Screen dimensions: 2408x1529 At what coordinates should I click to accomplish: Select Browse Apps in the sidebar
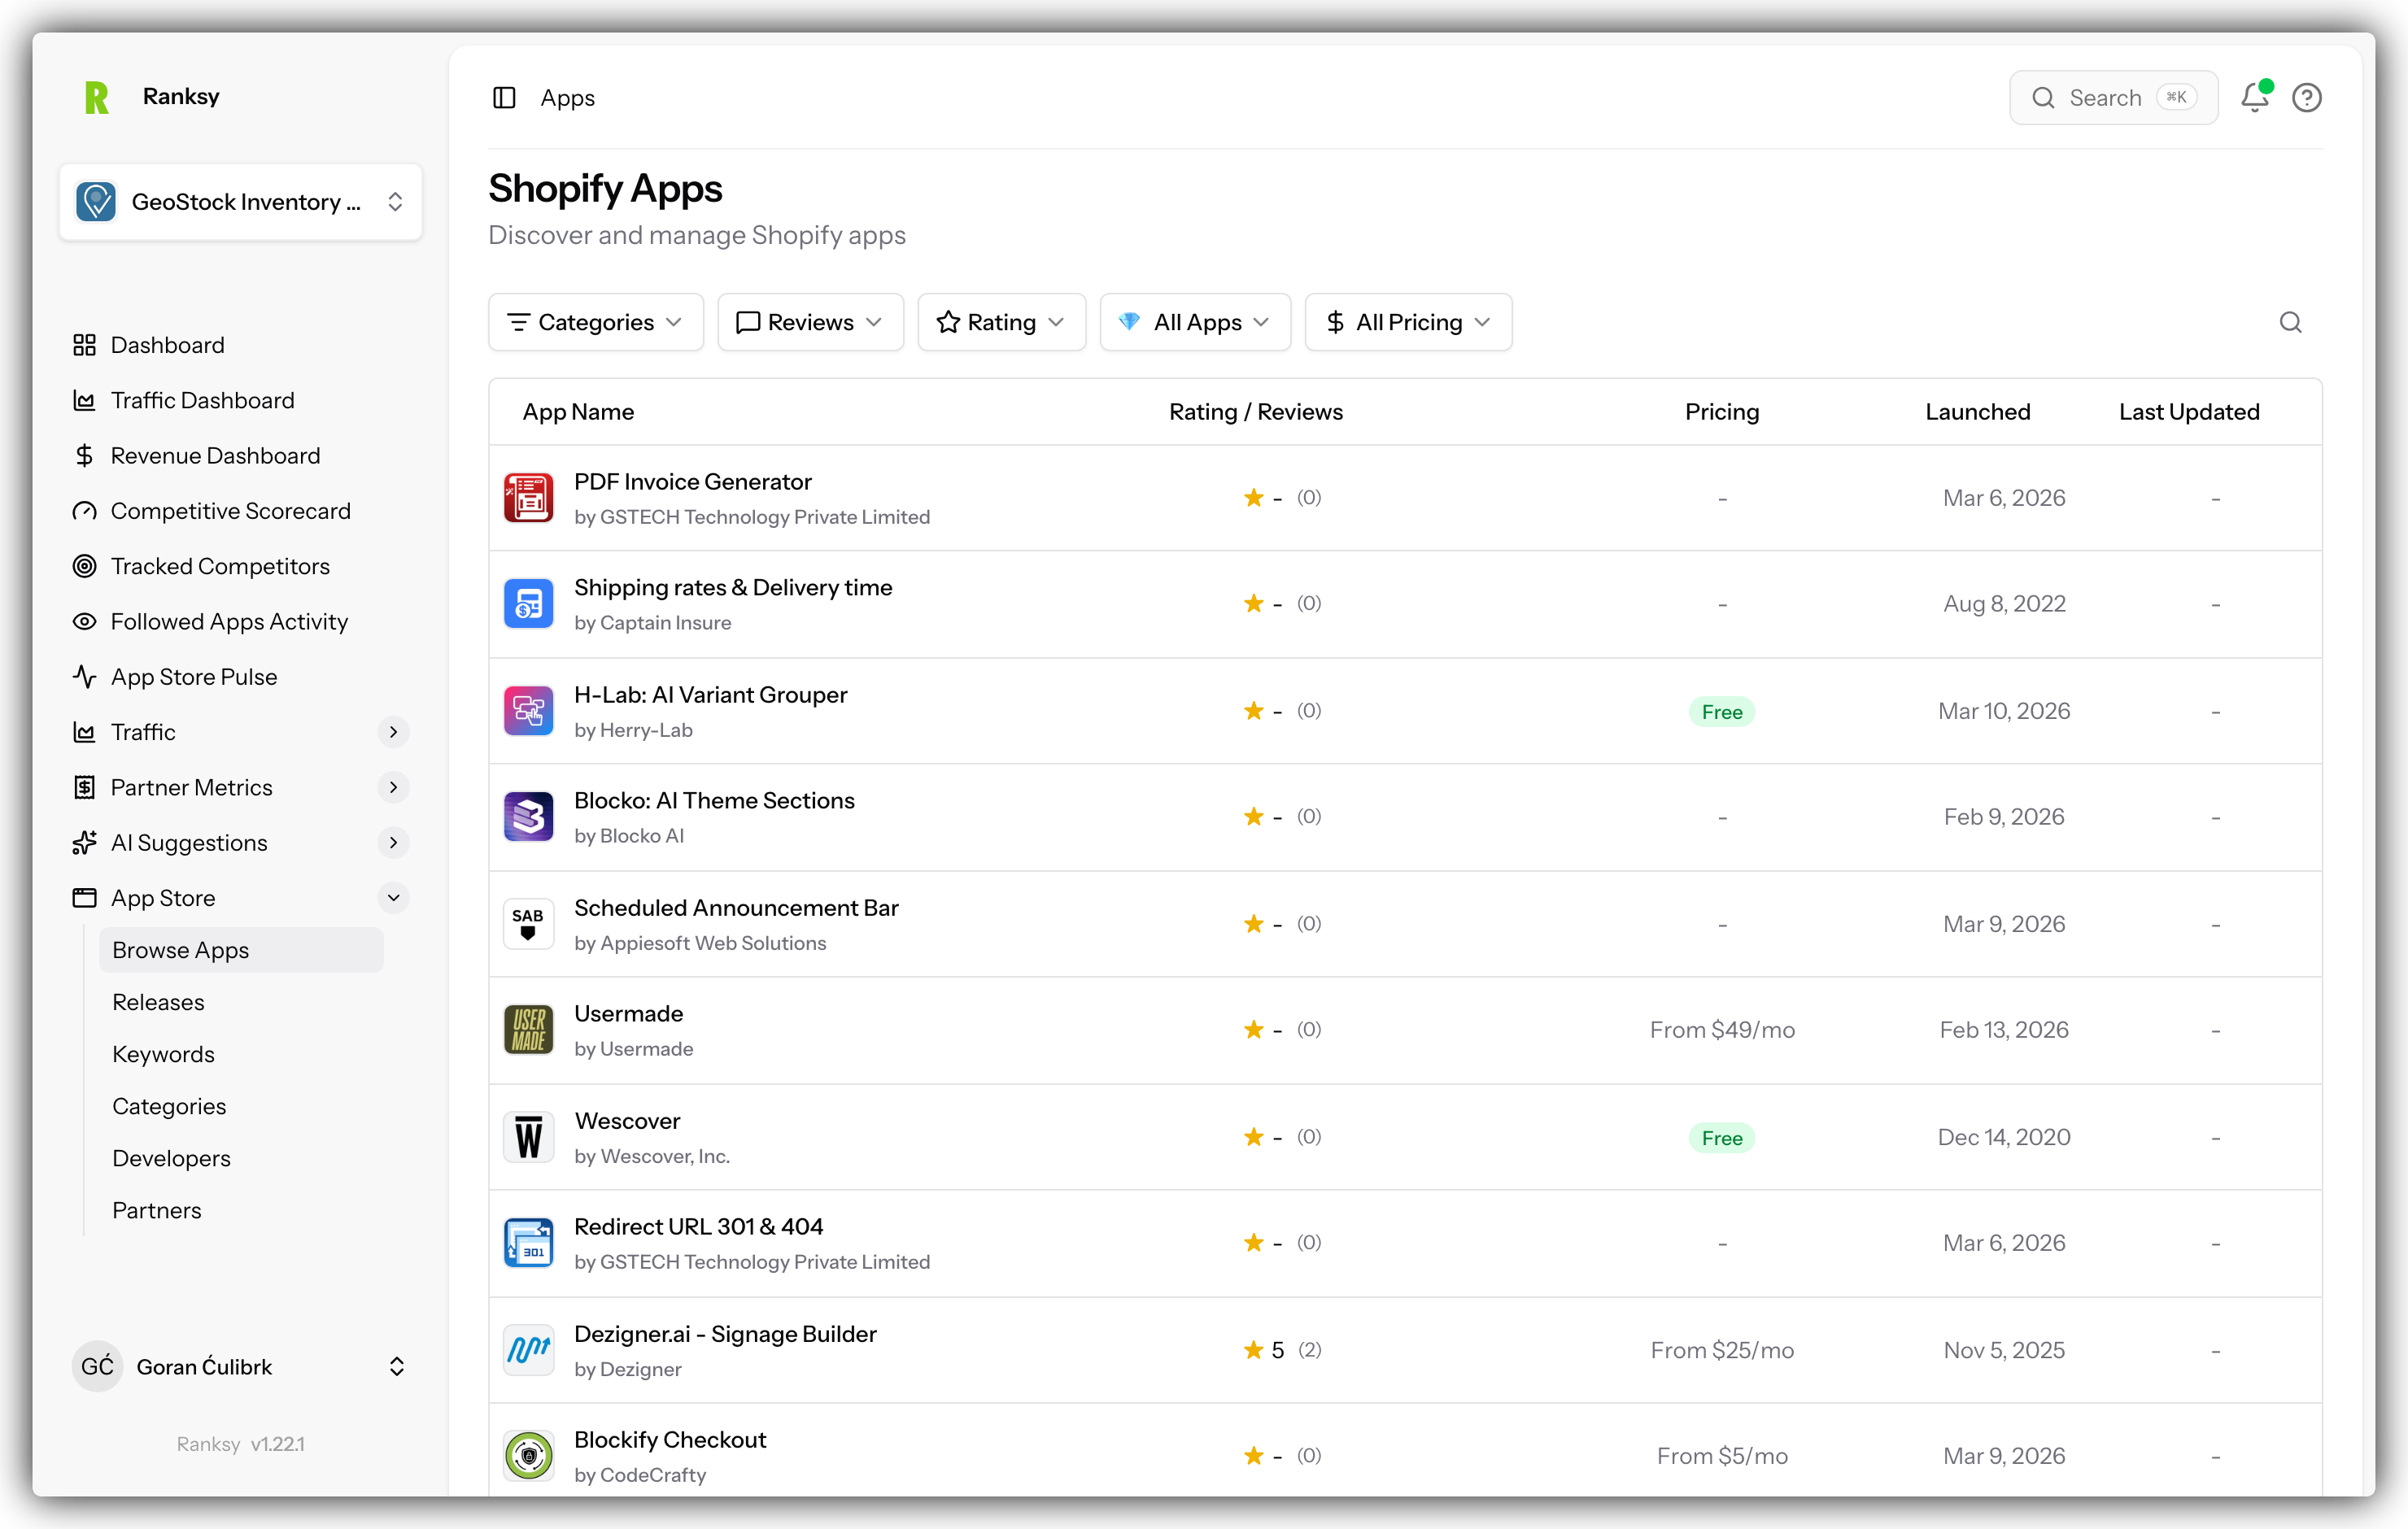click(241, 950)
